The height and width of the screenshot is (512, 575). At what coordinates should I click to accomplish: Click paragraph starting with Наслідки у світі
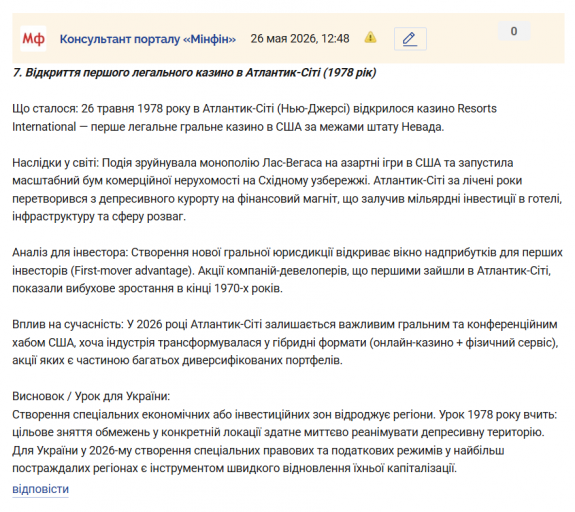pyautogui.click(x=287, y=190)
